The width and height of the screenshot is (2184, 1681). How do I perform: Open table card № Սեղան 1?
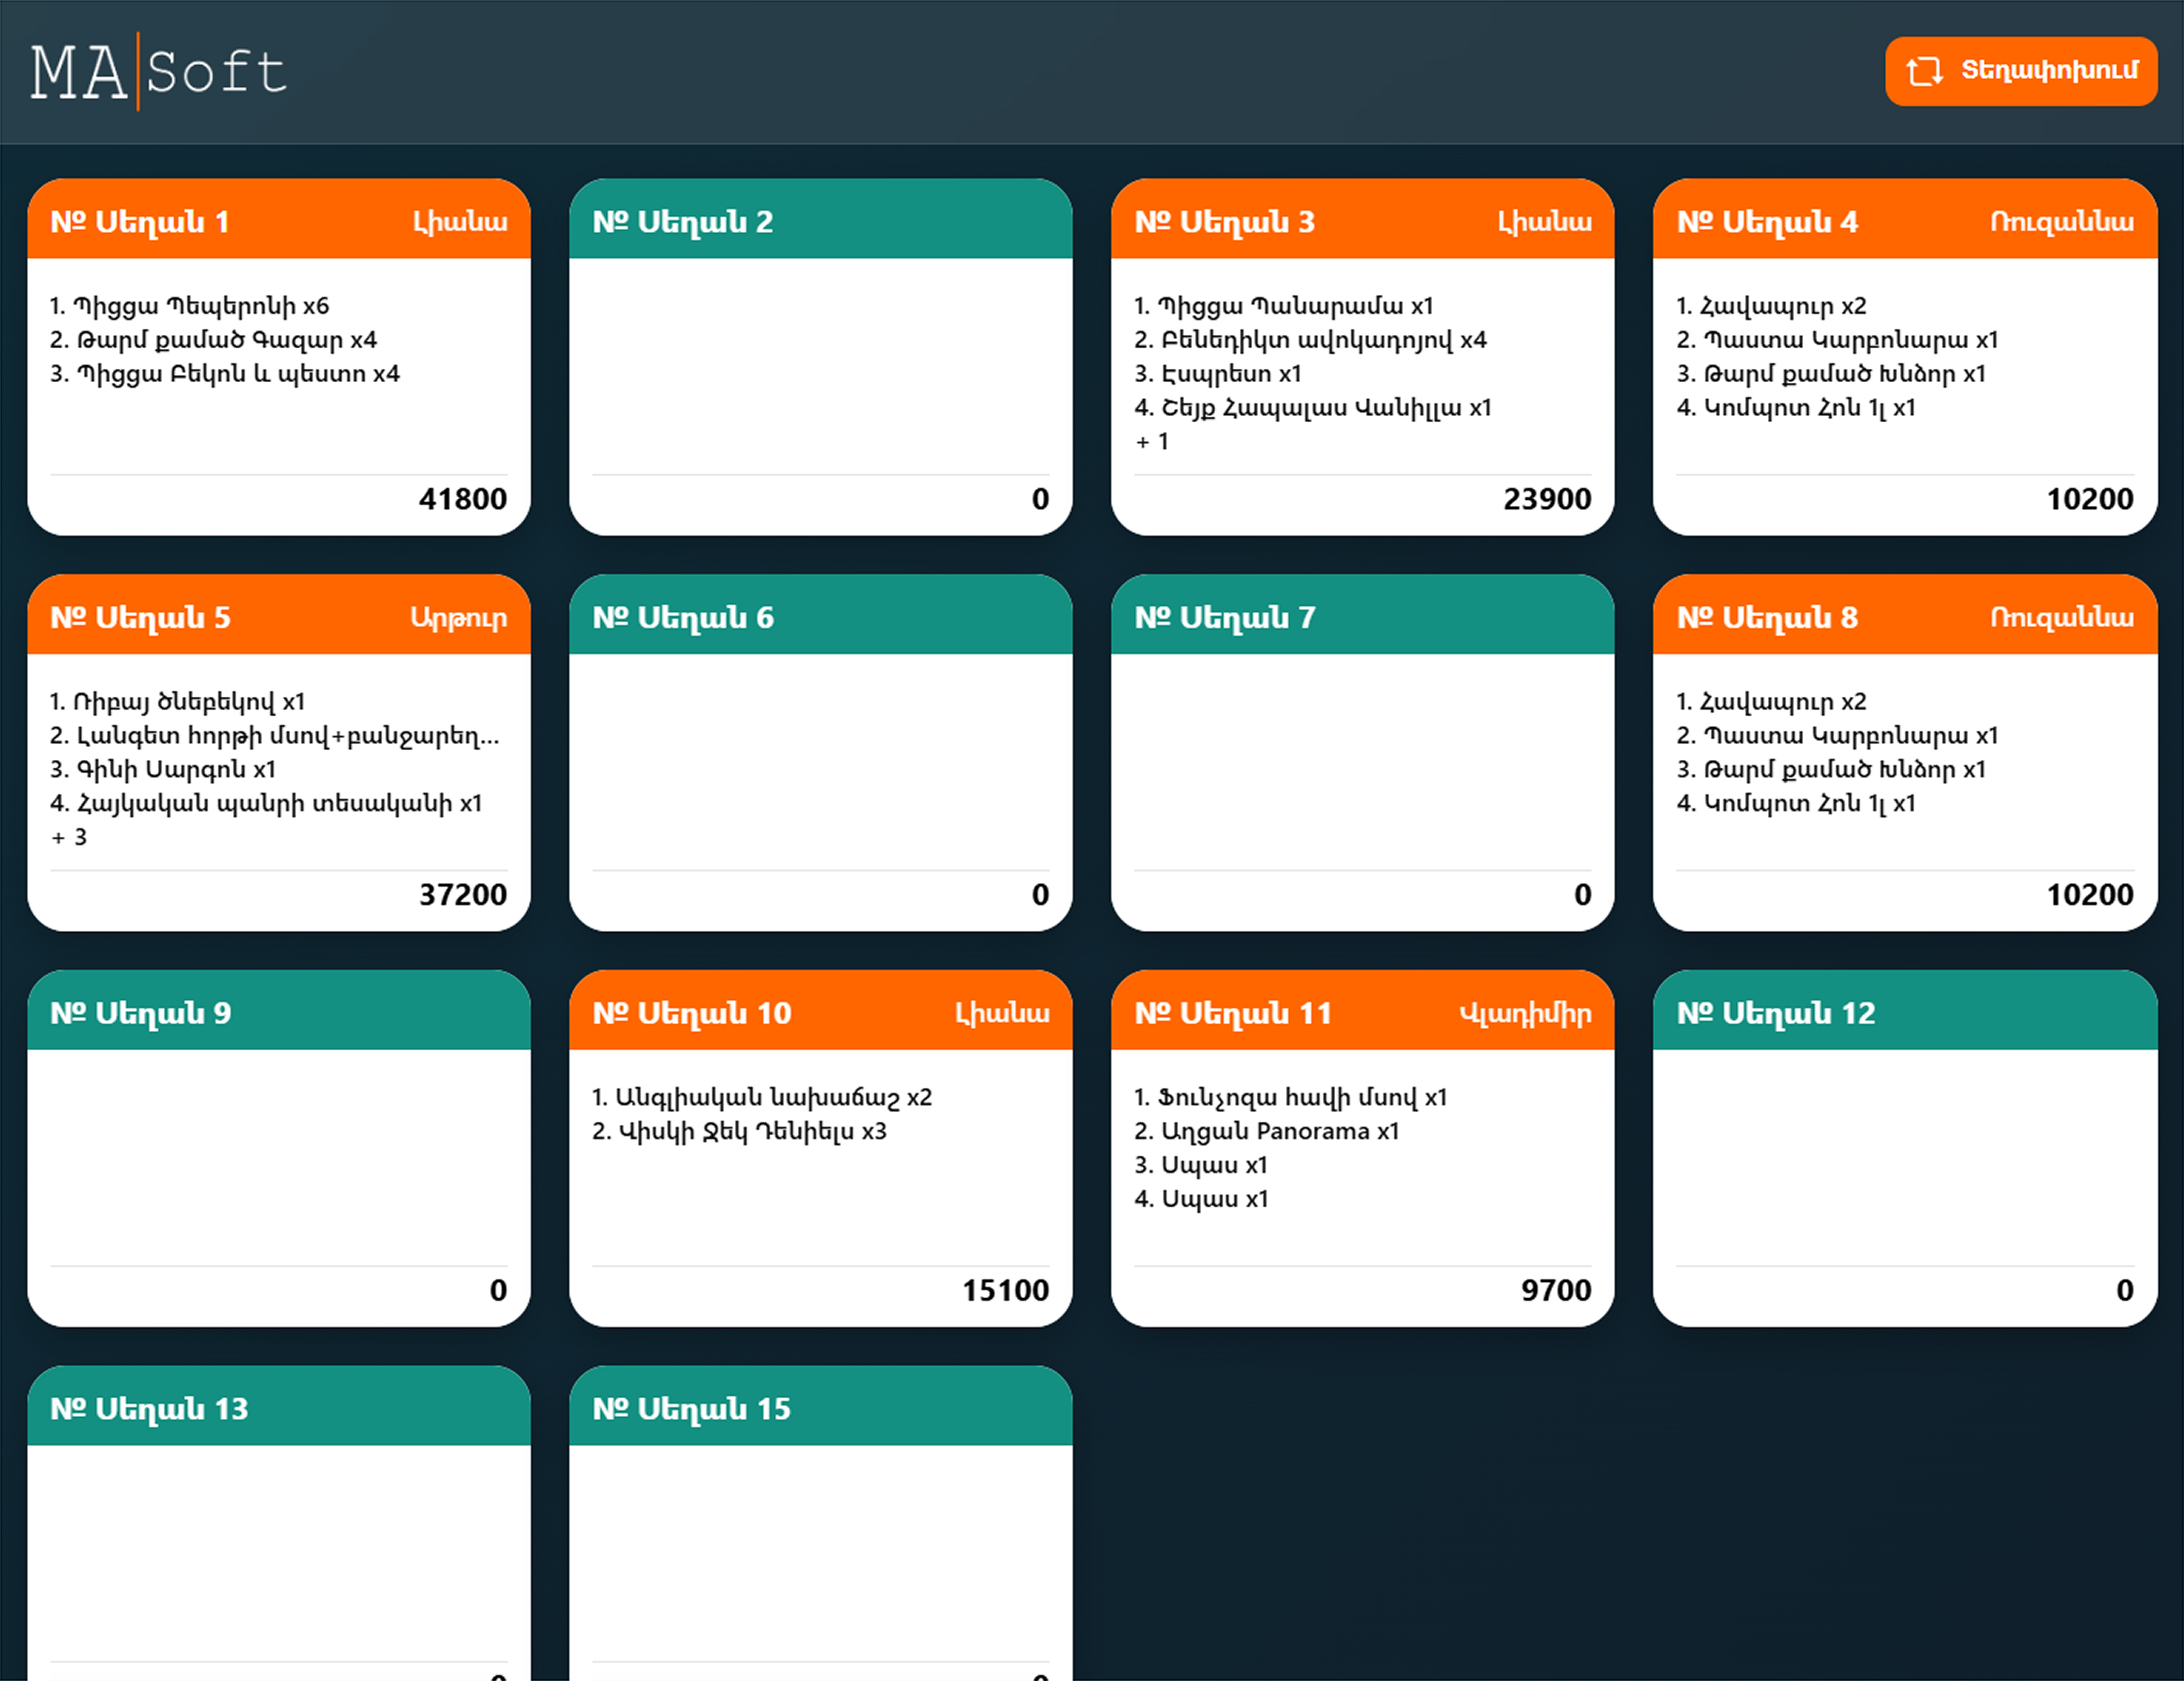pos(279,357)
